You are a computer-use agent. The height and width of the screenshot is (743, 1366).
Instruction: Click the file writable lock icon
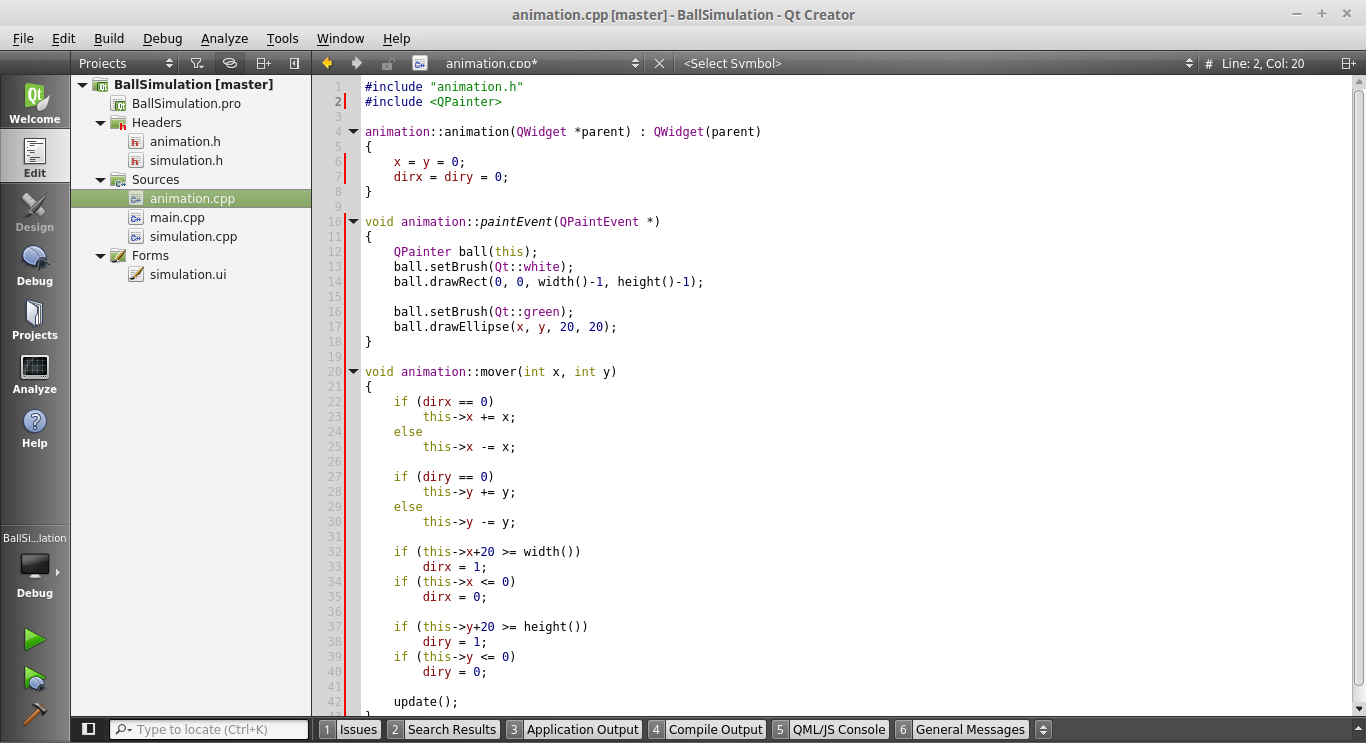388,63
